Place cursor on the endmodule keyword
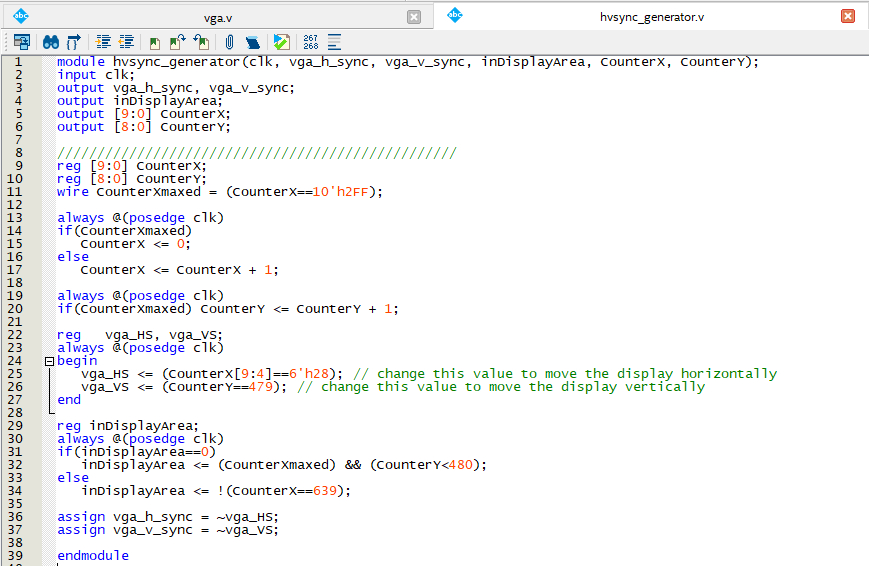This screenshot has height=566, width=869. (93, 556)
